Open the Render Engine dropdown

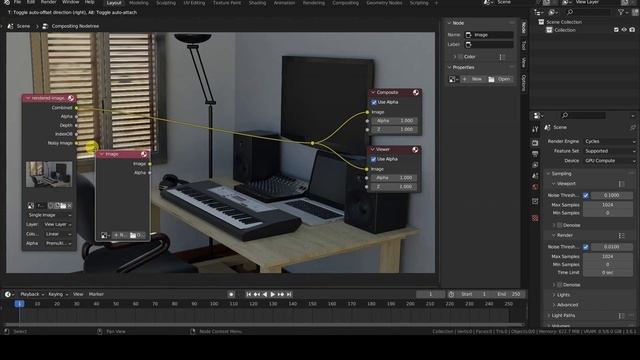609,141
